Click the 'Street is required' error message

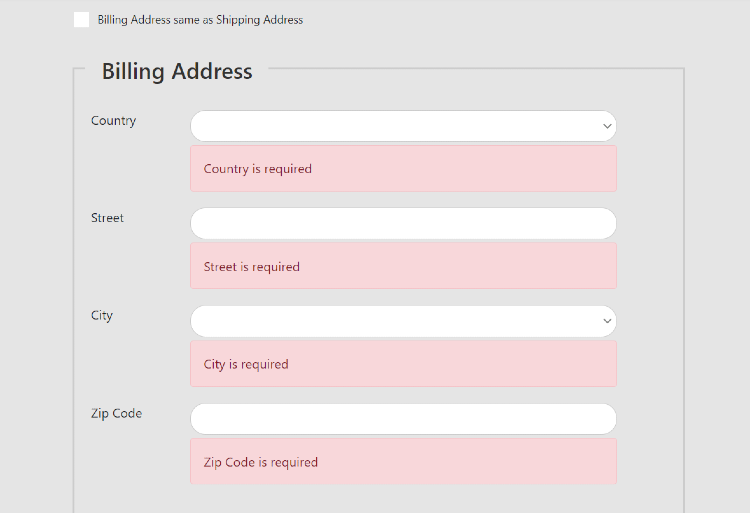point(252,267)
